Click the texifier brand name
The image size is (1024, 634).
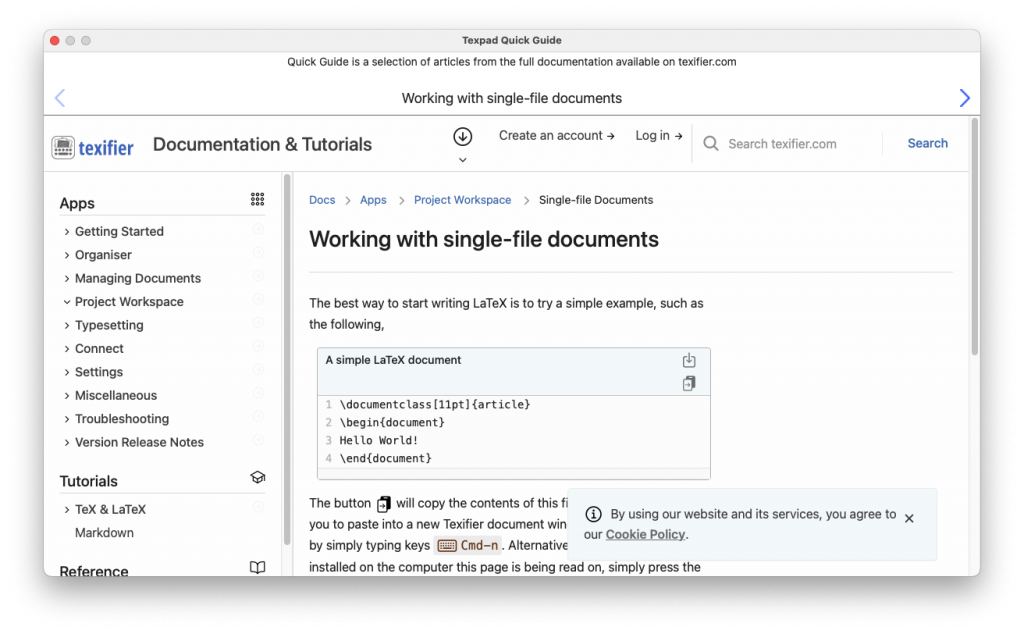(x=106, y=148)
